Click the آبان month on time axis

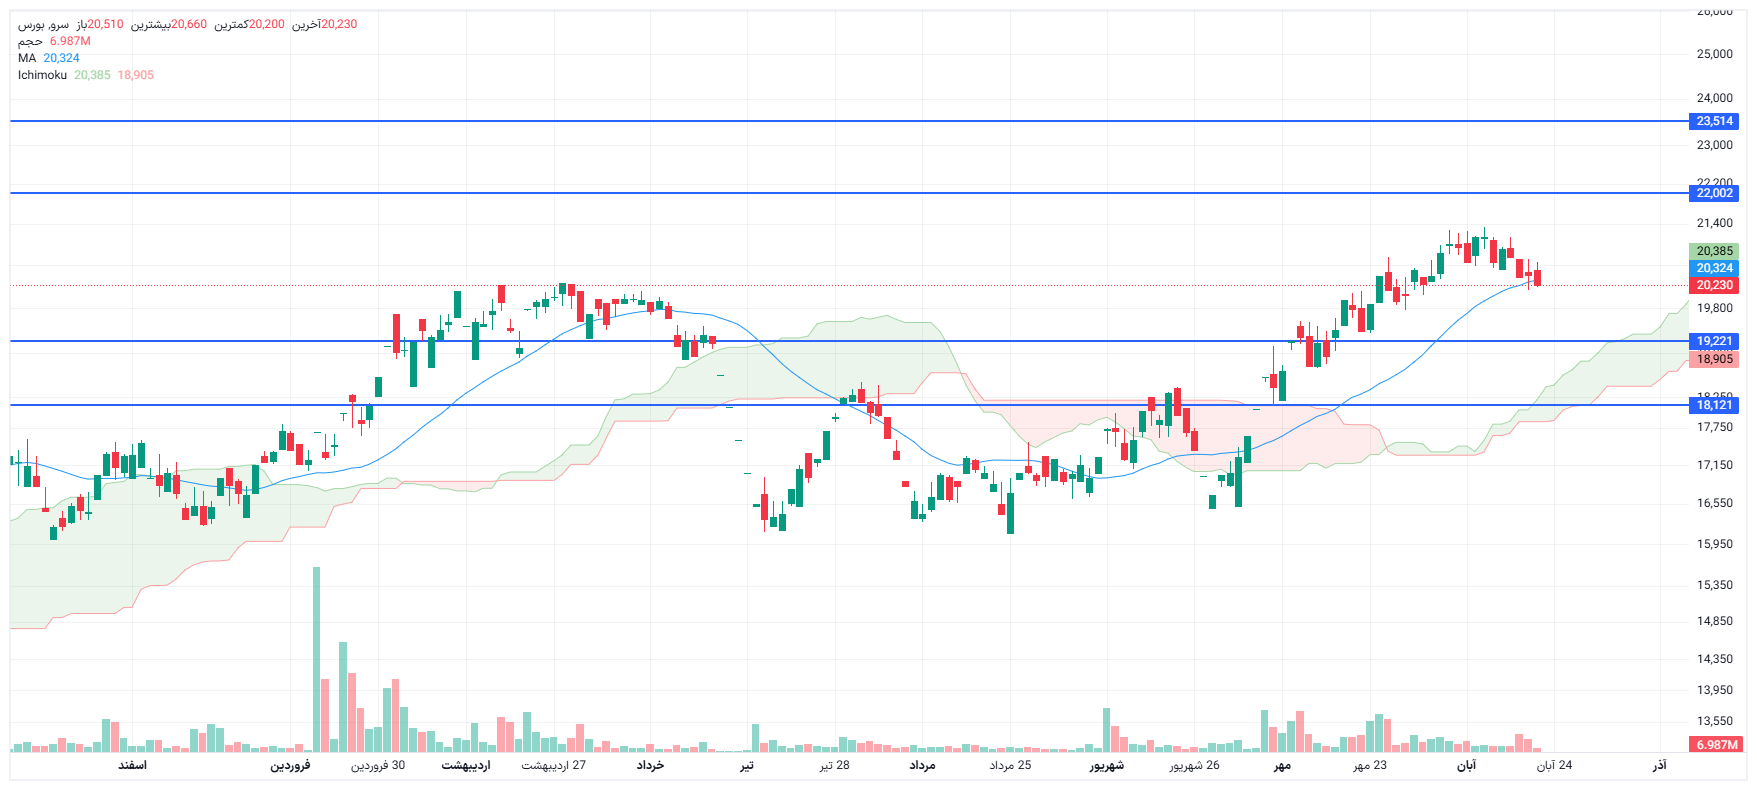click(x=1465, y=765)
